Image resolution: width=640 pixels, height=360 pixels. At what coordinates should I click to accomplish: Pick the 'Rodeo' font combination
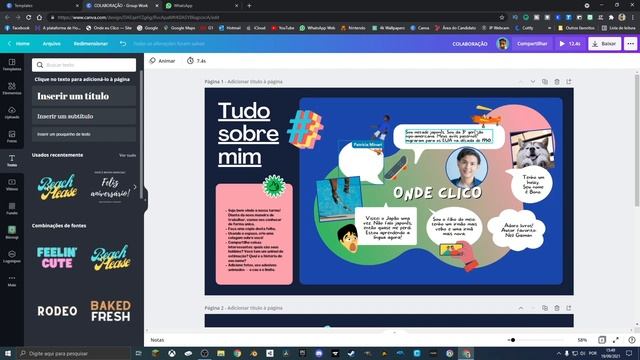[x=57, y=311]
